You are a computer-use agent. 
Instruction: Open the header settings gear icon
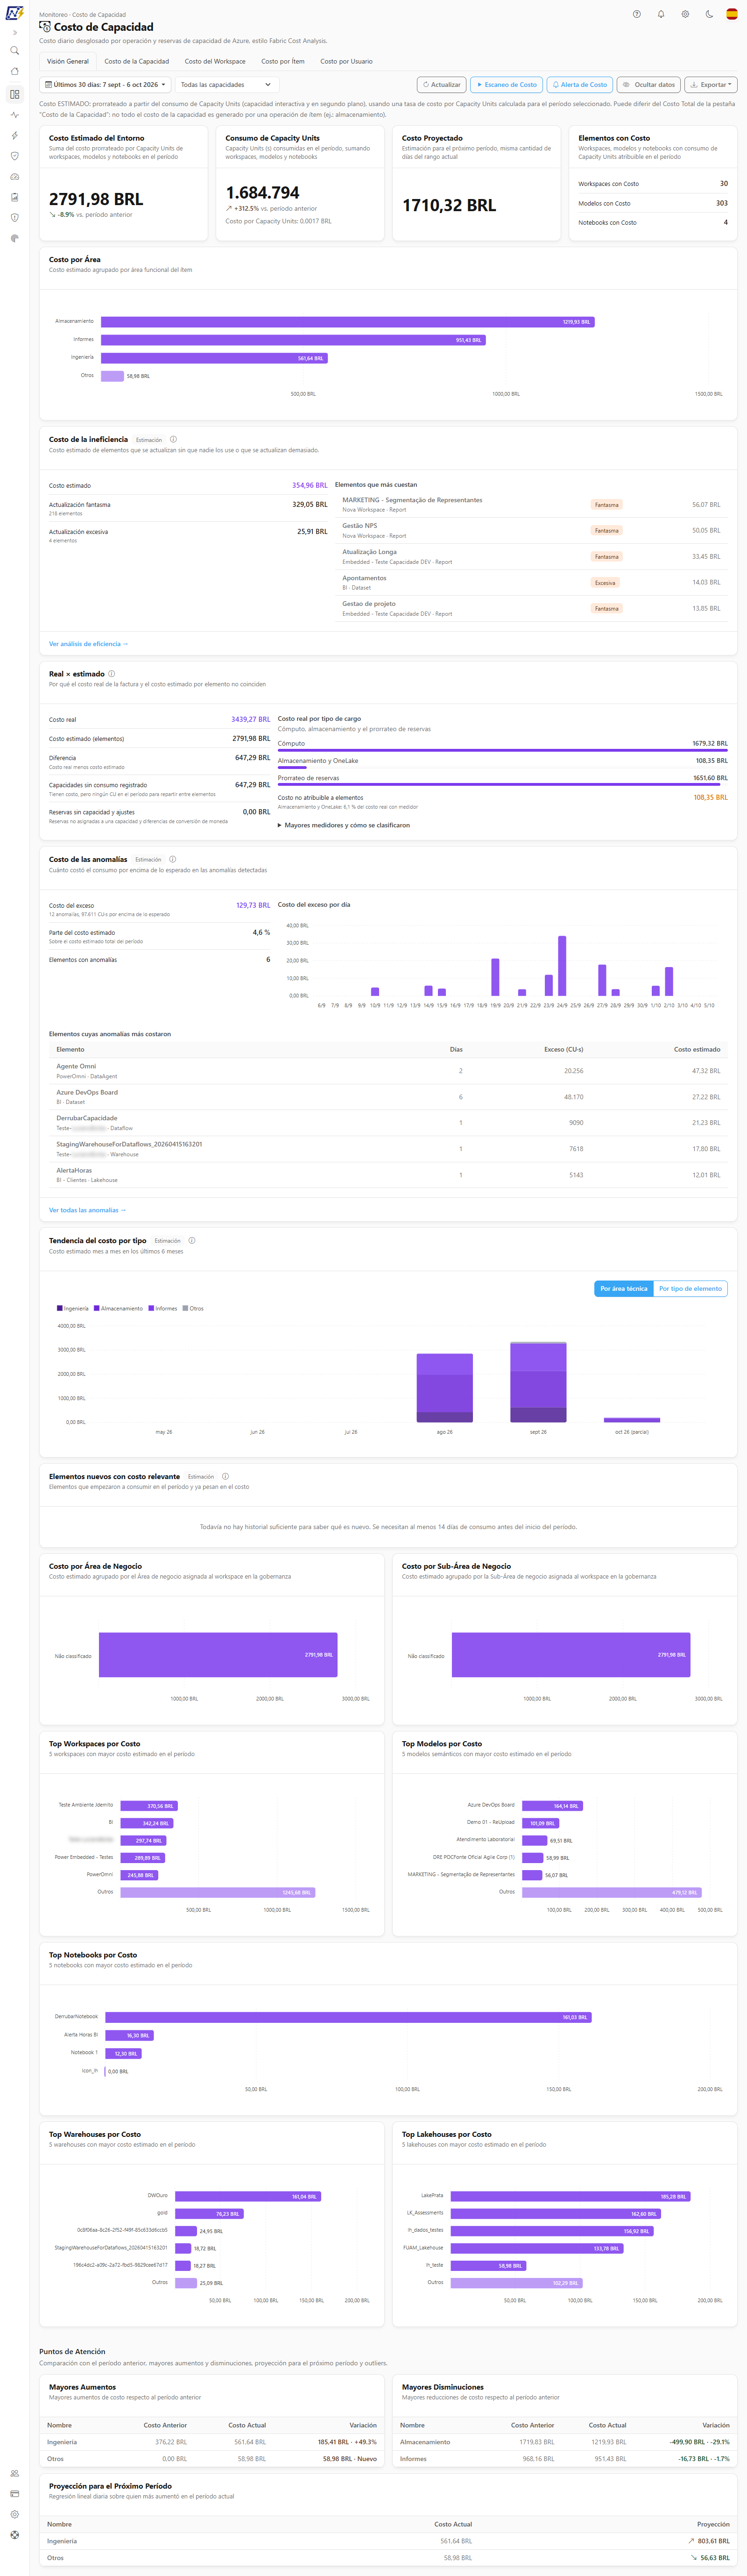[x=685, y=14]
